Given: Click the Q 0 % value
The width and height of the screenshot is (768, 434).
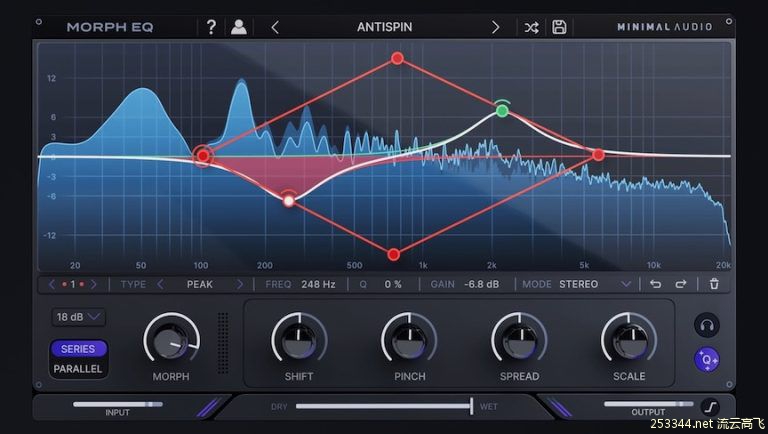Looking at the screenshot, I should 393,284.
